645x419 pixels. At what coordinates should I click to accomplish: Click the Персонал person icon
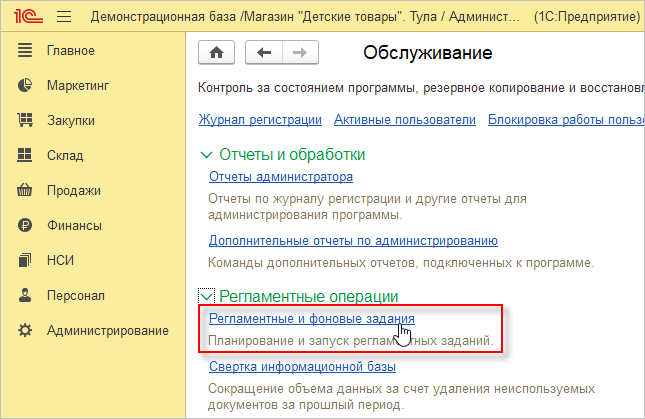pos(26,295)
